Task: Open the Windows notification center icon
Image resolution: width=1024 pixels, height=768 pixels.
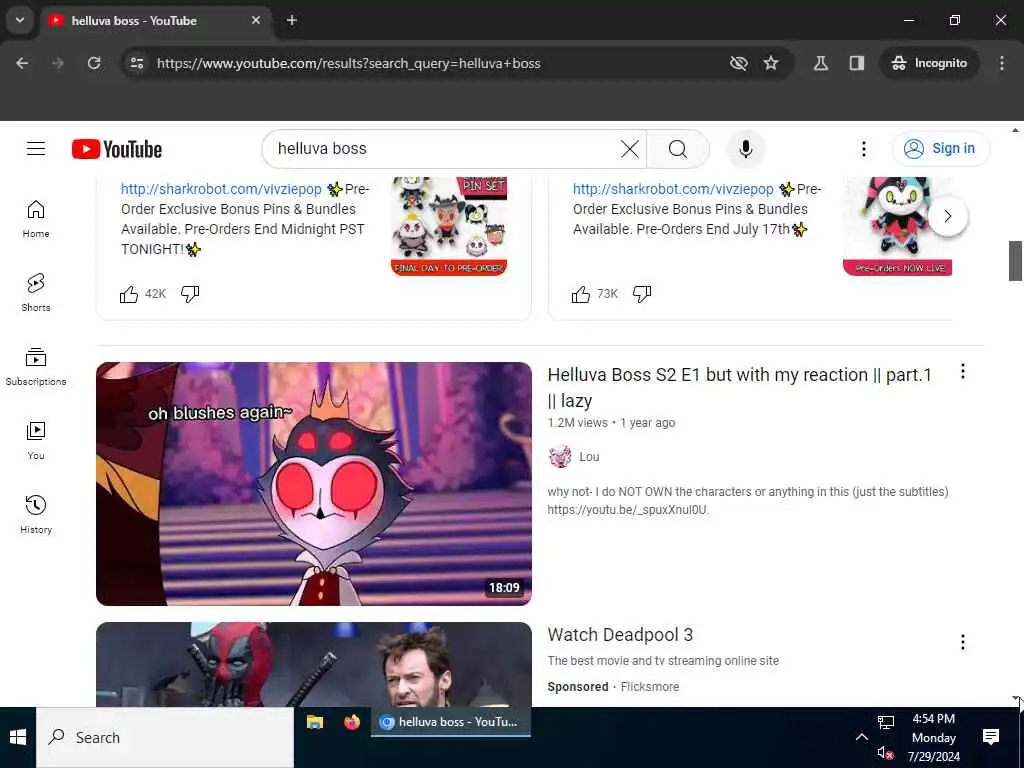Action: (991, 737)
